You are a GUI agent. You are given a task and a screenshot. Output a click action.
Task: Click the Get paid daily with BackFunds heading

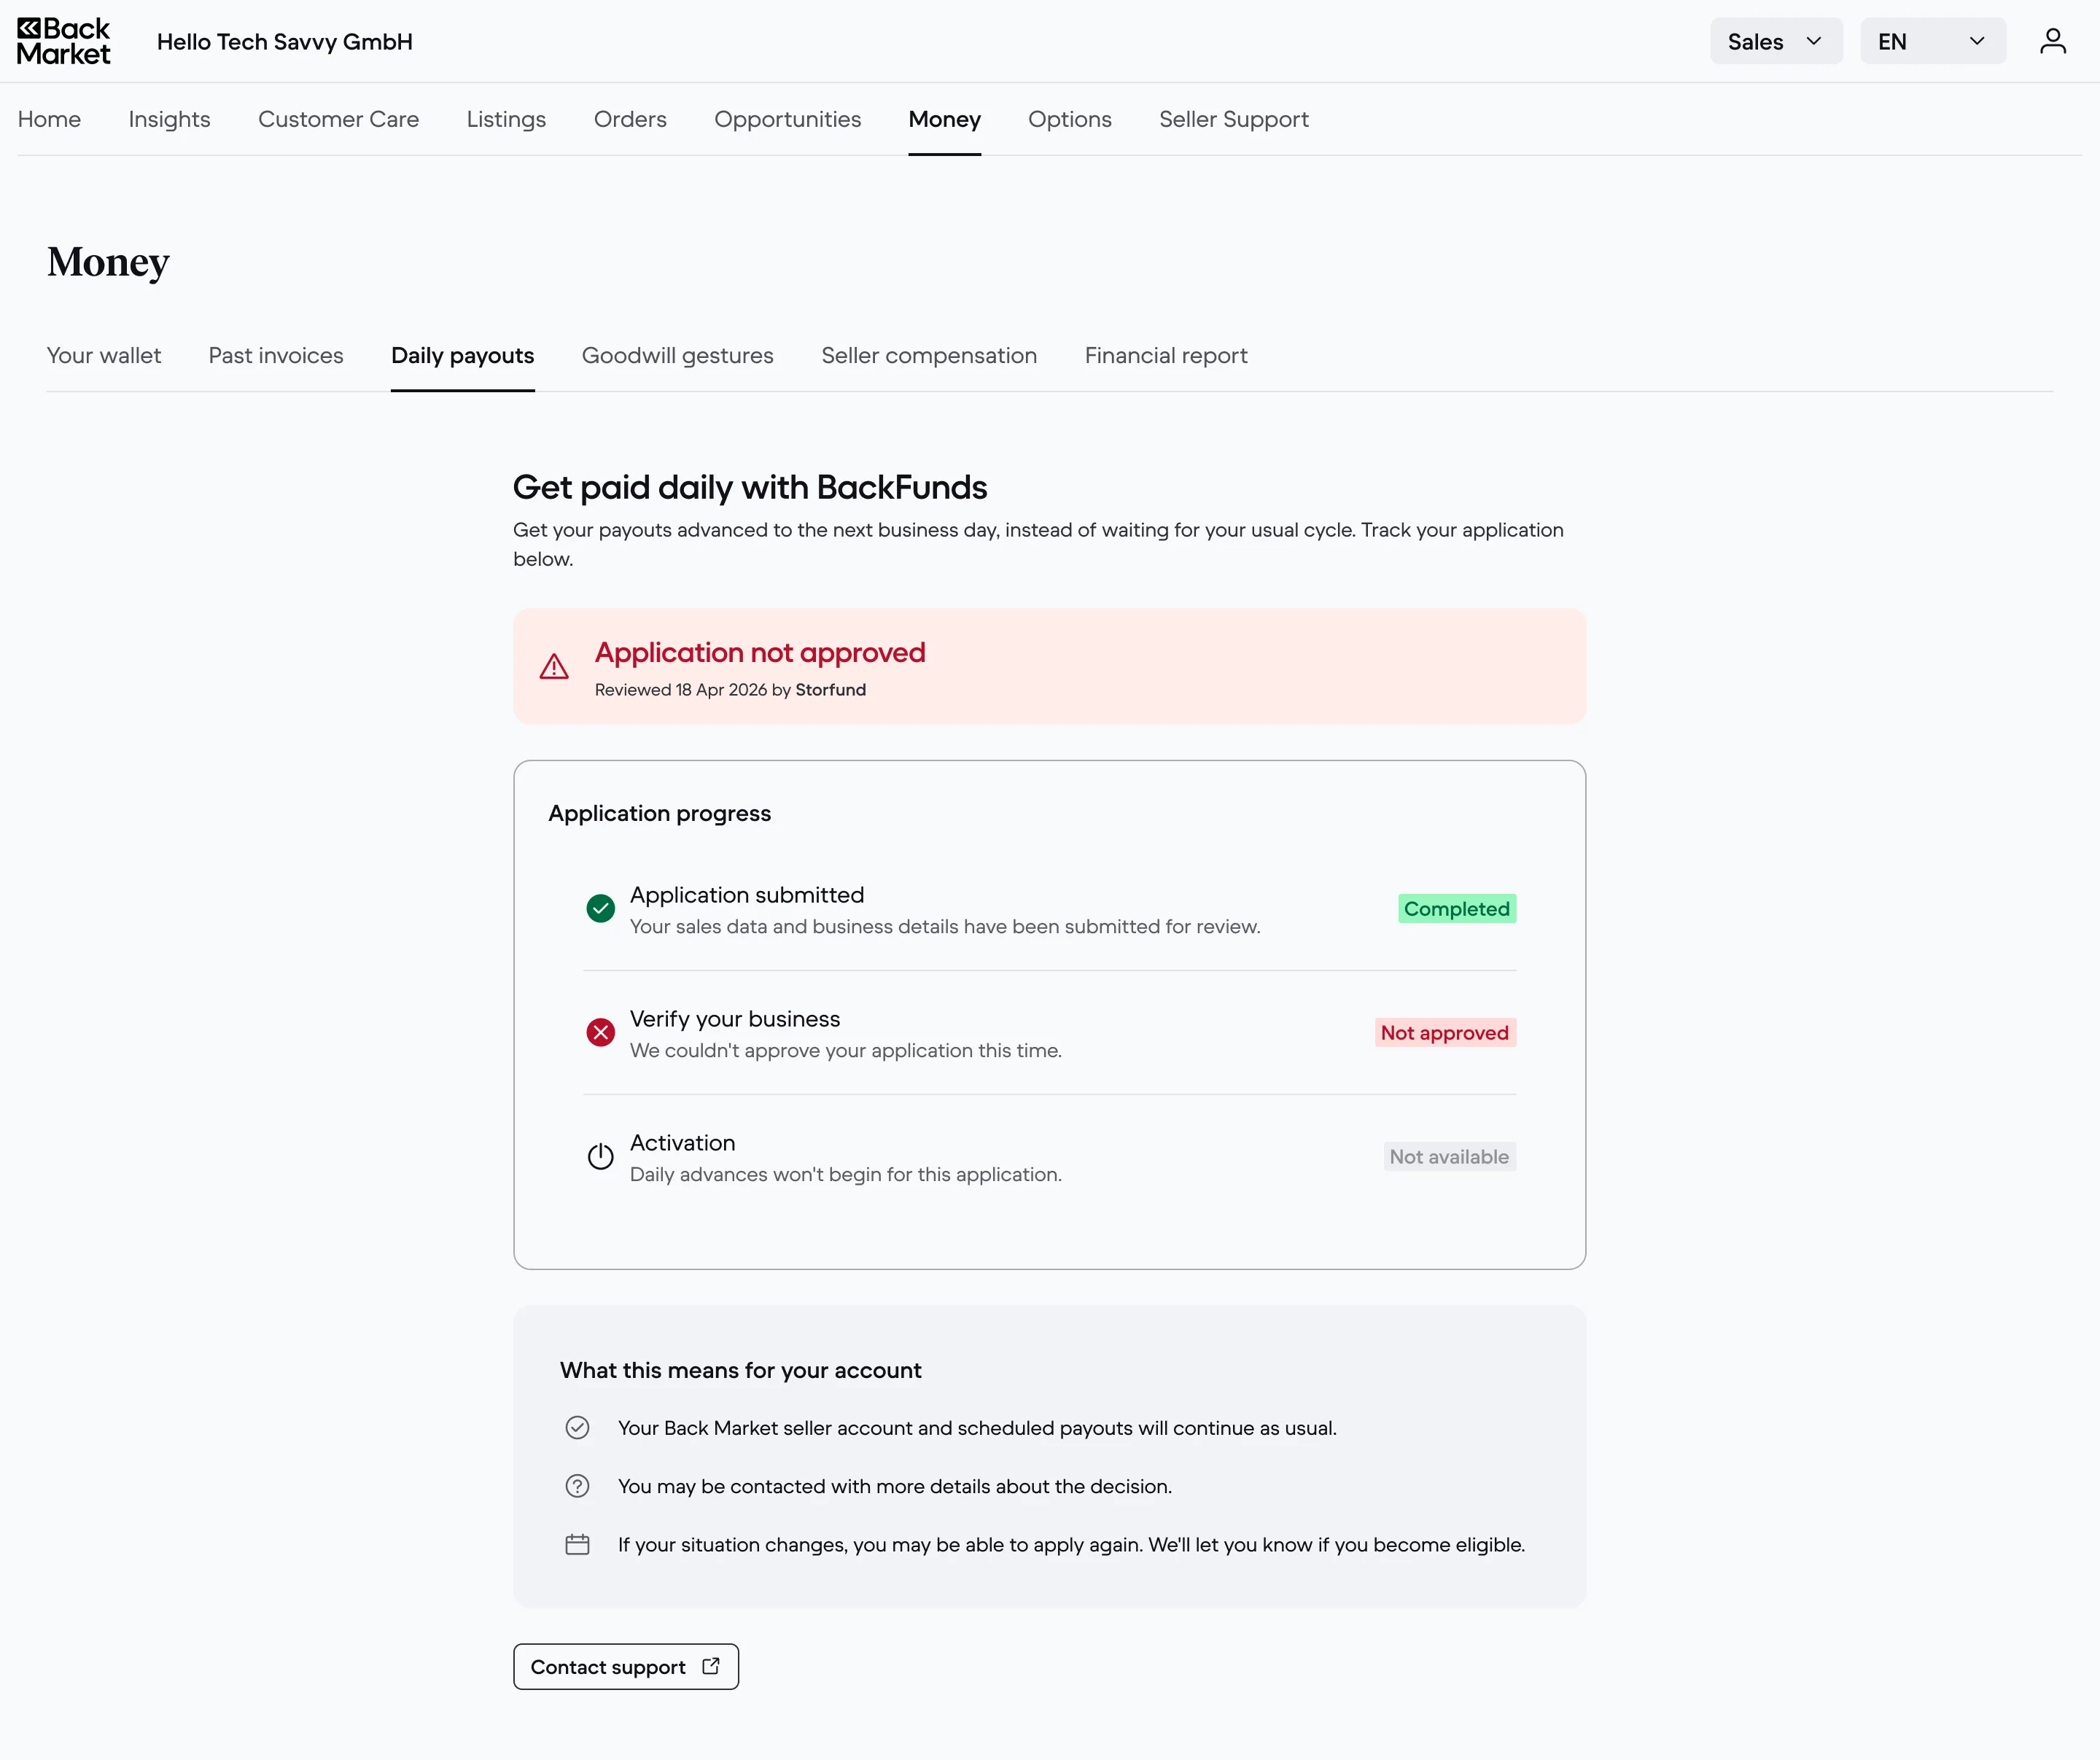coord(750,487)
